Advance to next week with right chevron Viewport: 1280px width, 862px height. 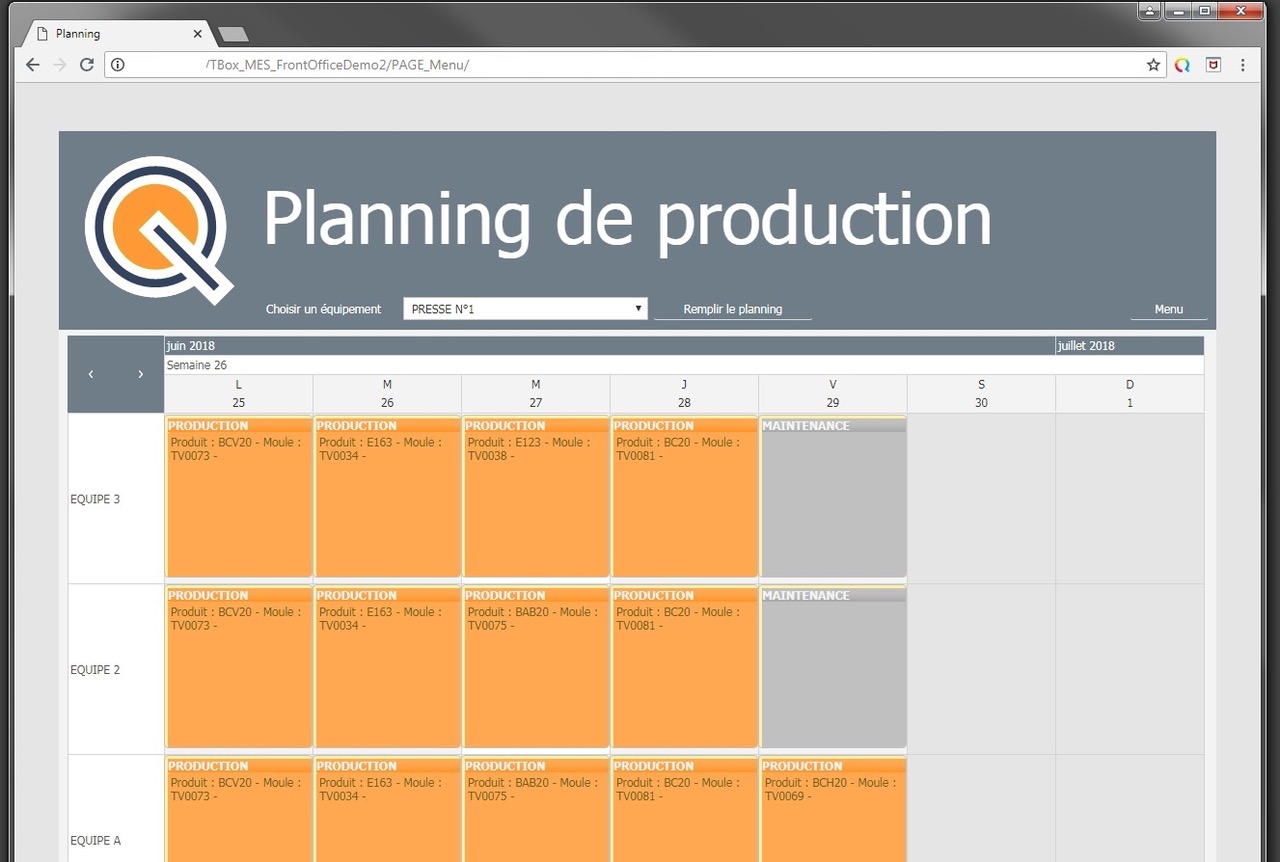tap(140, 374)
